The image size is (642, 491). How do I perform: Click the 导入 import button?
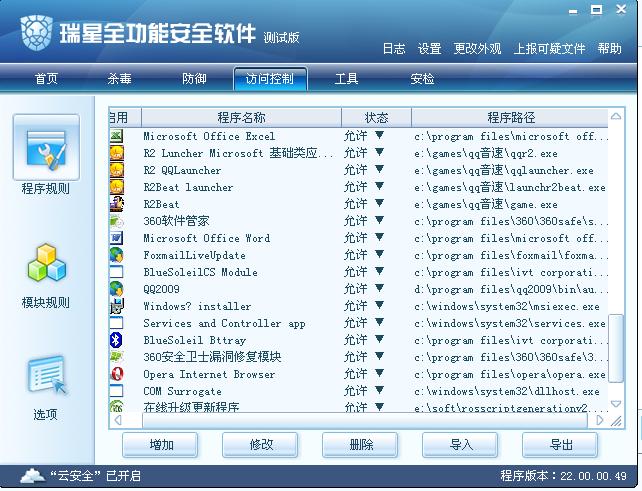460,445
